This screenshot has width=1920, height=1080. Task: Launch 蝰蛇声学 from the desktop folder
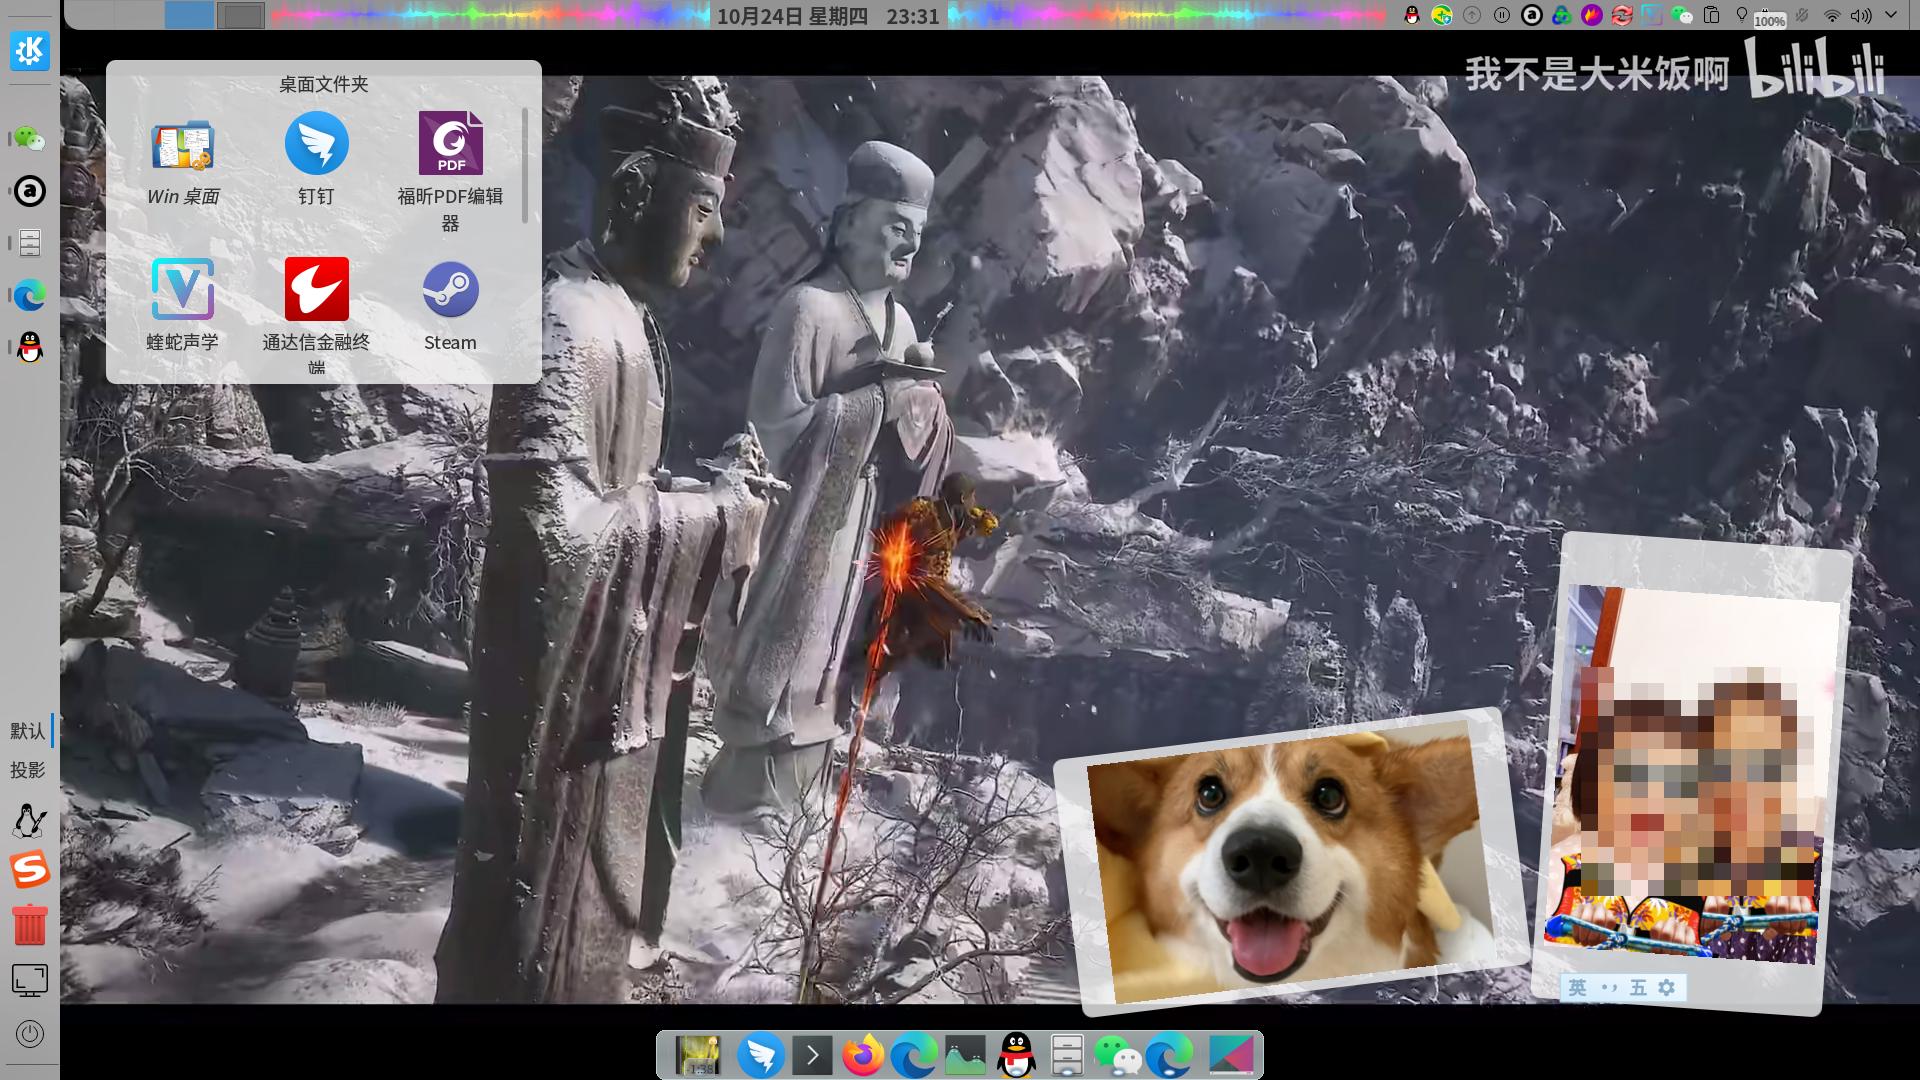(183, 306)
